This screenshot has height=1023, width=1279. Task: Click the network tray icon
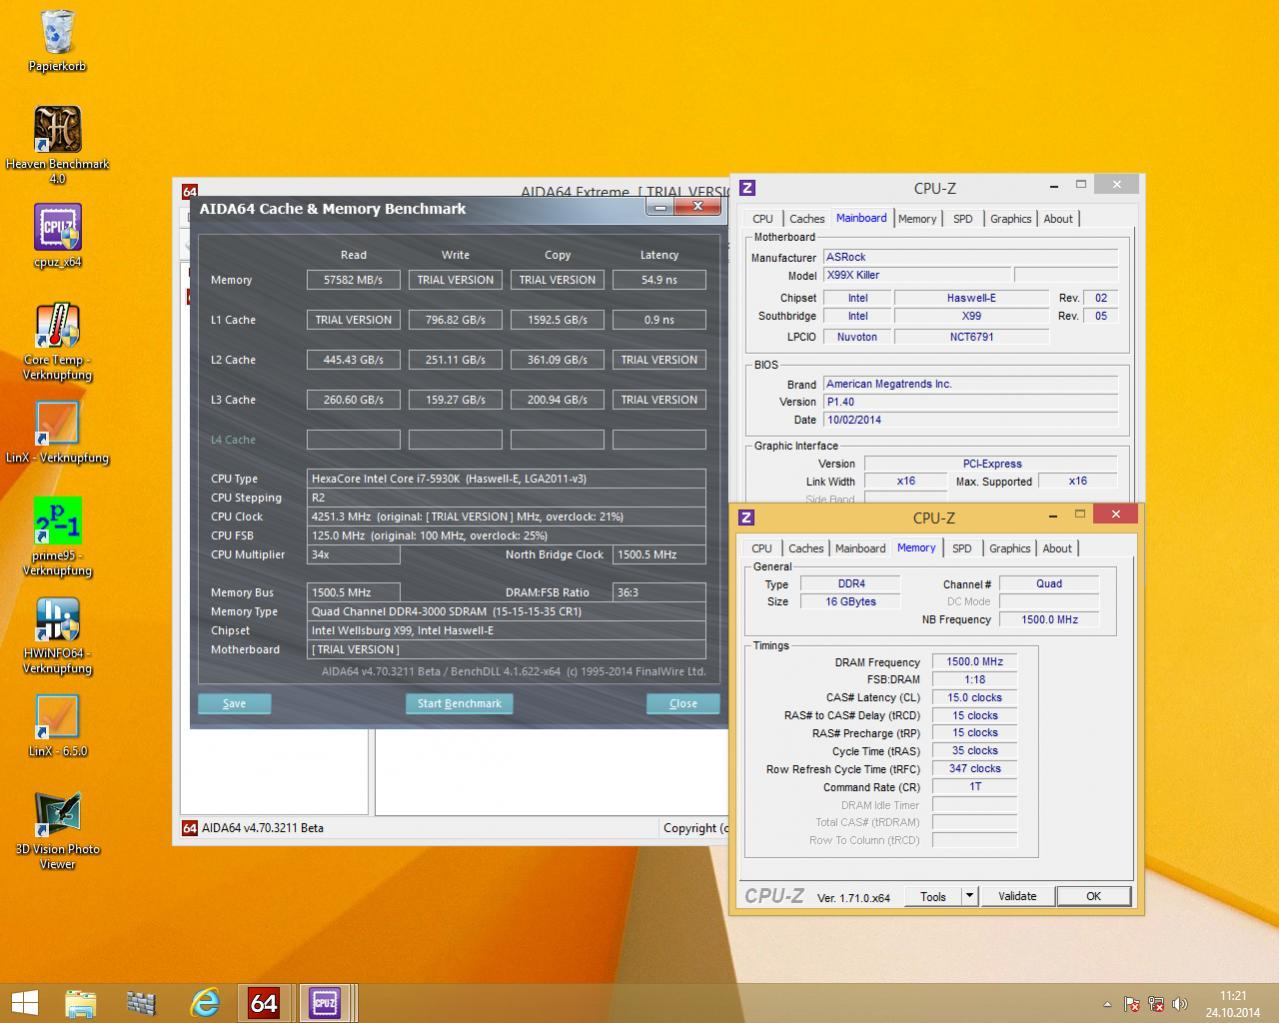[1156, 1004]
